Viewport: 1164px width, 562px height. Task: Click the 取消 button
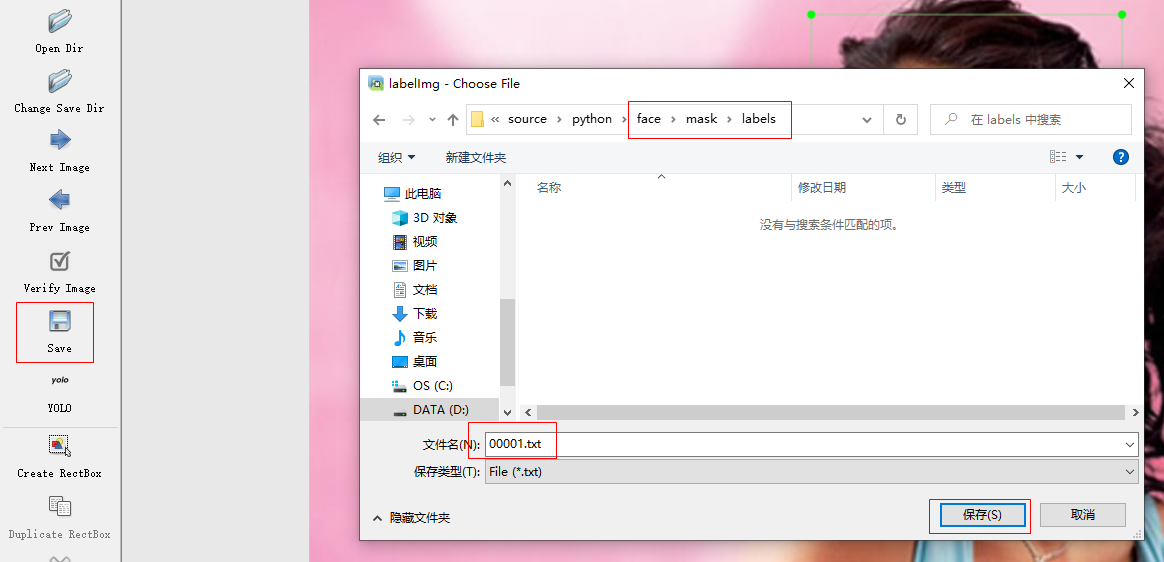coord(1082,514)
